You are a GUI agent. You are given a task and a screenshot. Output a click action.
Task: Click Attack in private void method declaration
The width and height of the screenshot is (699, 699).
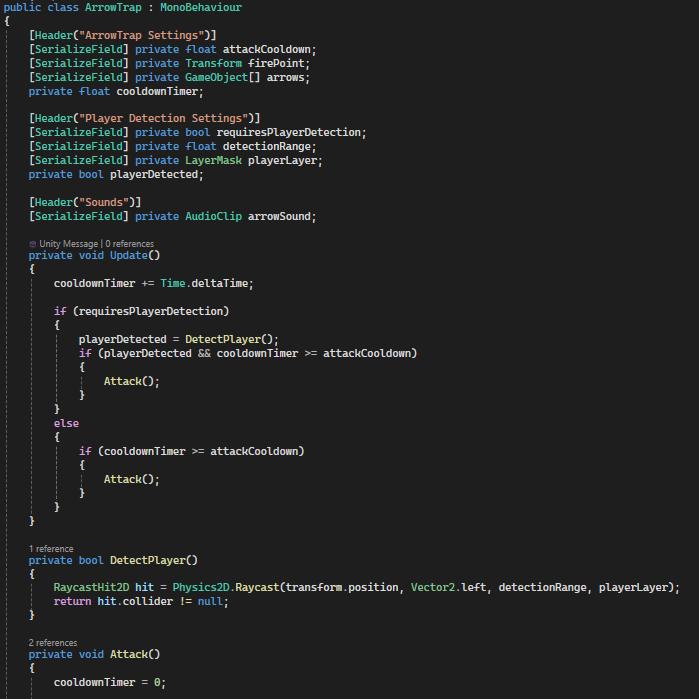129,654
